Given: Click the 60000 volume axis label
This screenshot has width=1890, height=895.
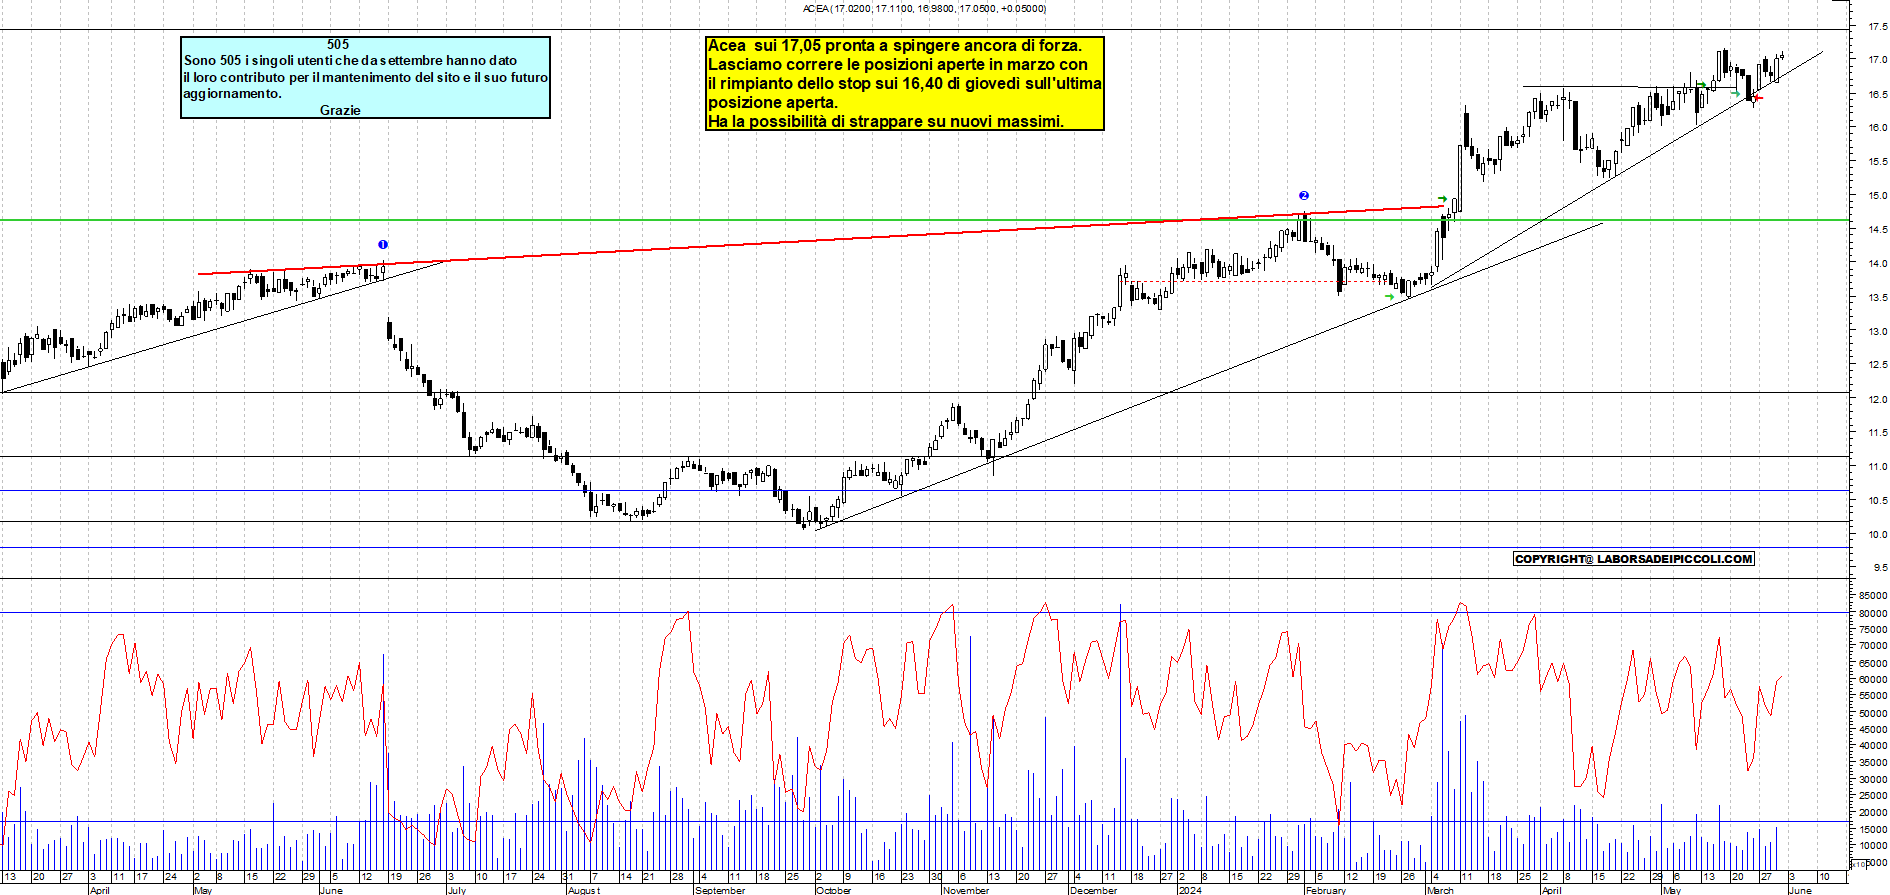Looking at the screenshot, I should pyautogui.click(x=1873, y=680).
